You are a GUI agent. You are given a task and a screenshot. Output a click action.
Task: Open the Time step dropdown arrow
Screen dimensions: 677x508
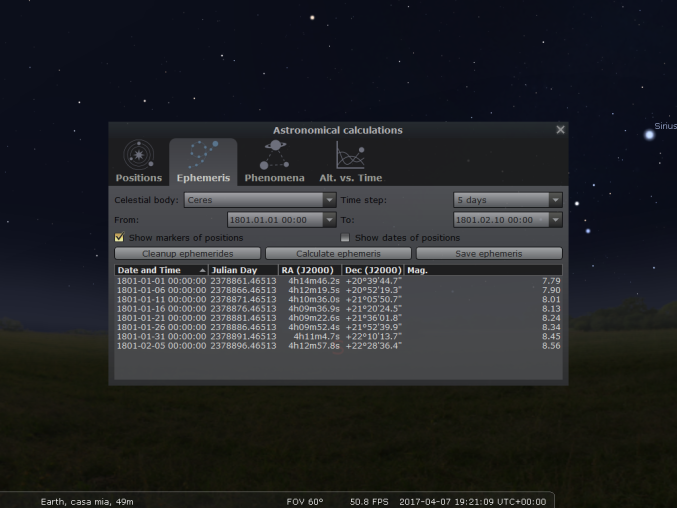556,200
